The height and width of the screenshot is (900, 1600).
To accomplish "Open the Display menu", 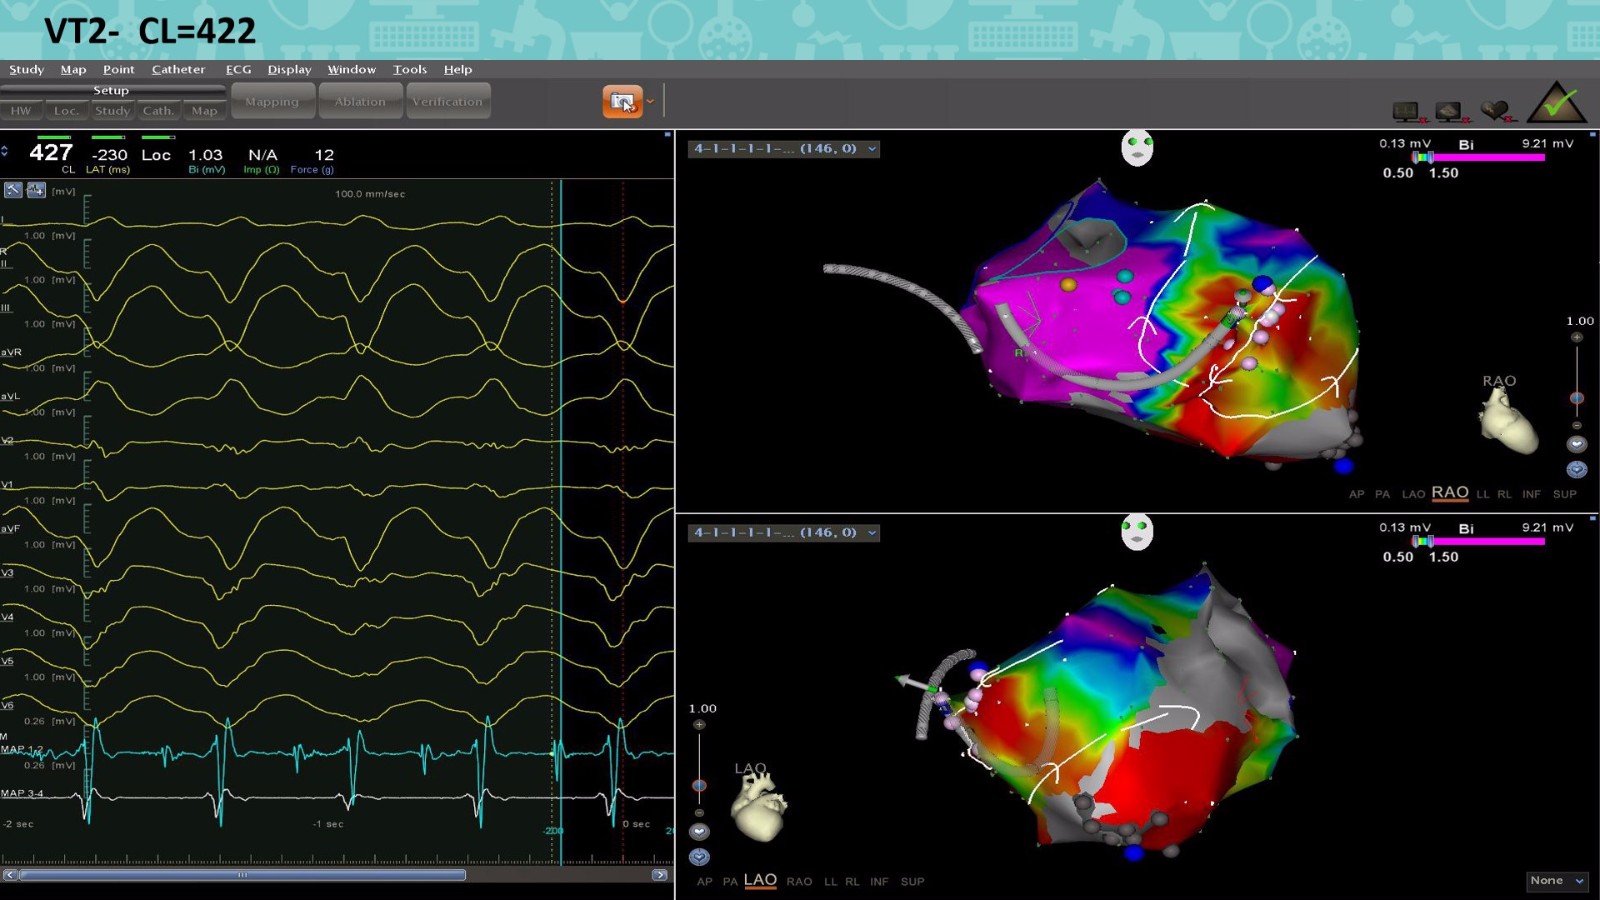I will (x=289, y=69).
